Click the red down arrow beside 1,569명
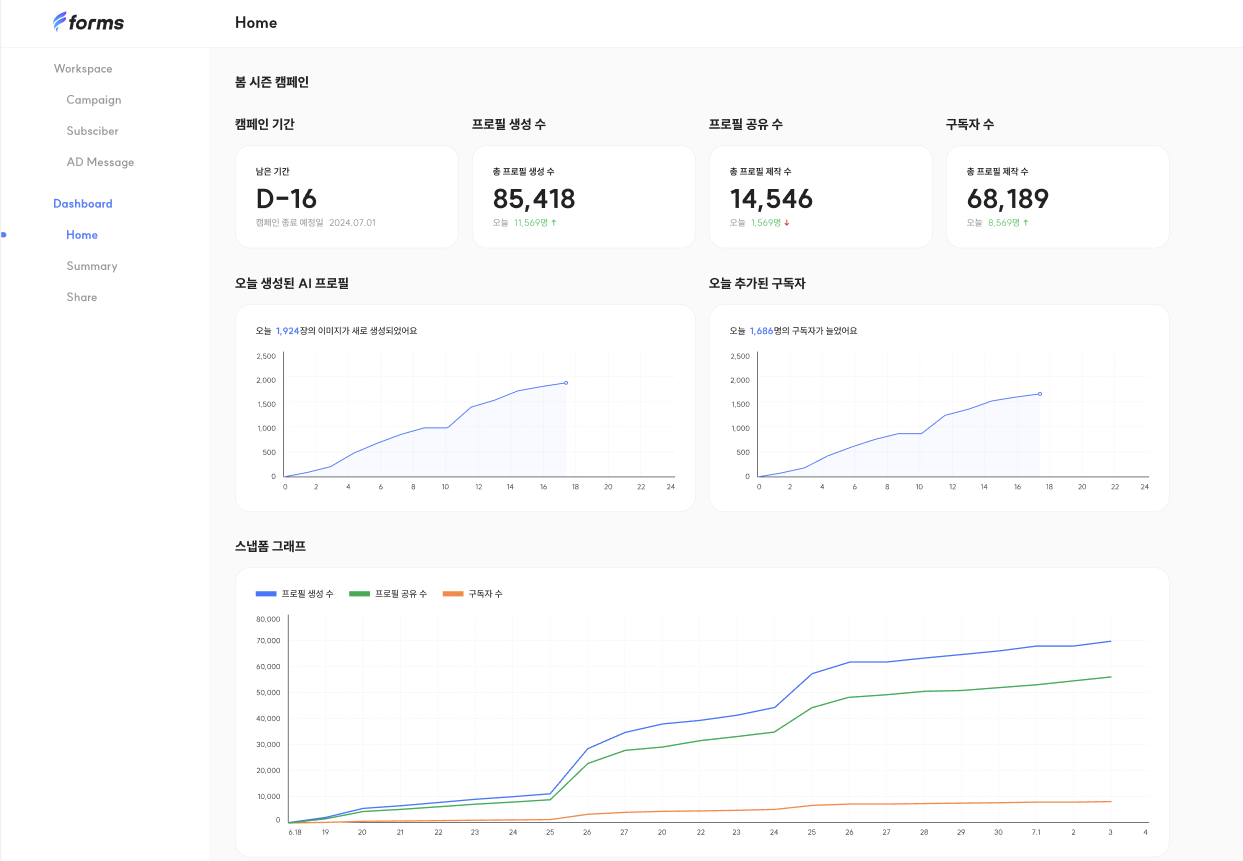The height and width of the screenshot is (861, 1243). pos(787,222)
